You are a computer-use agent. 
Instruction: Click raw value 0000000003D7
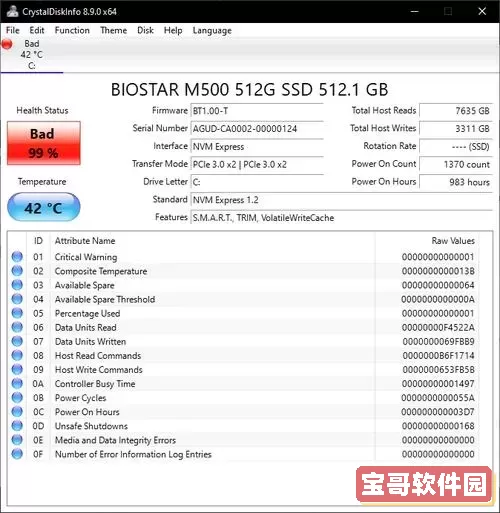click(x=438, y=412)
